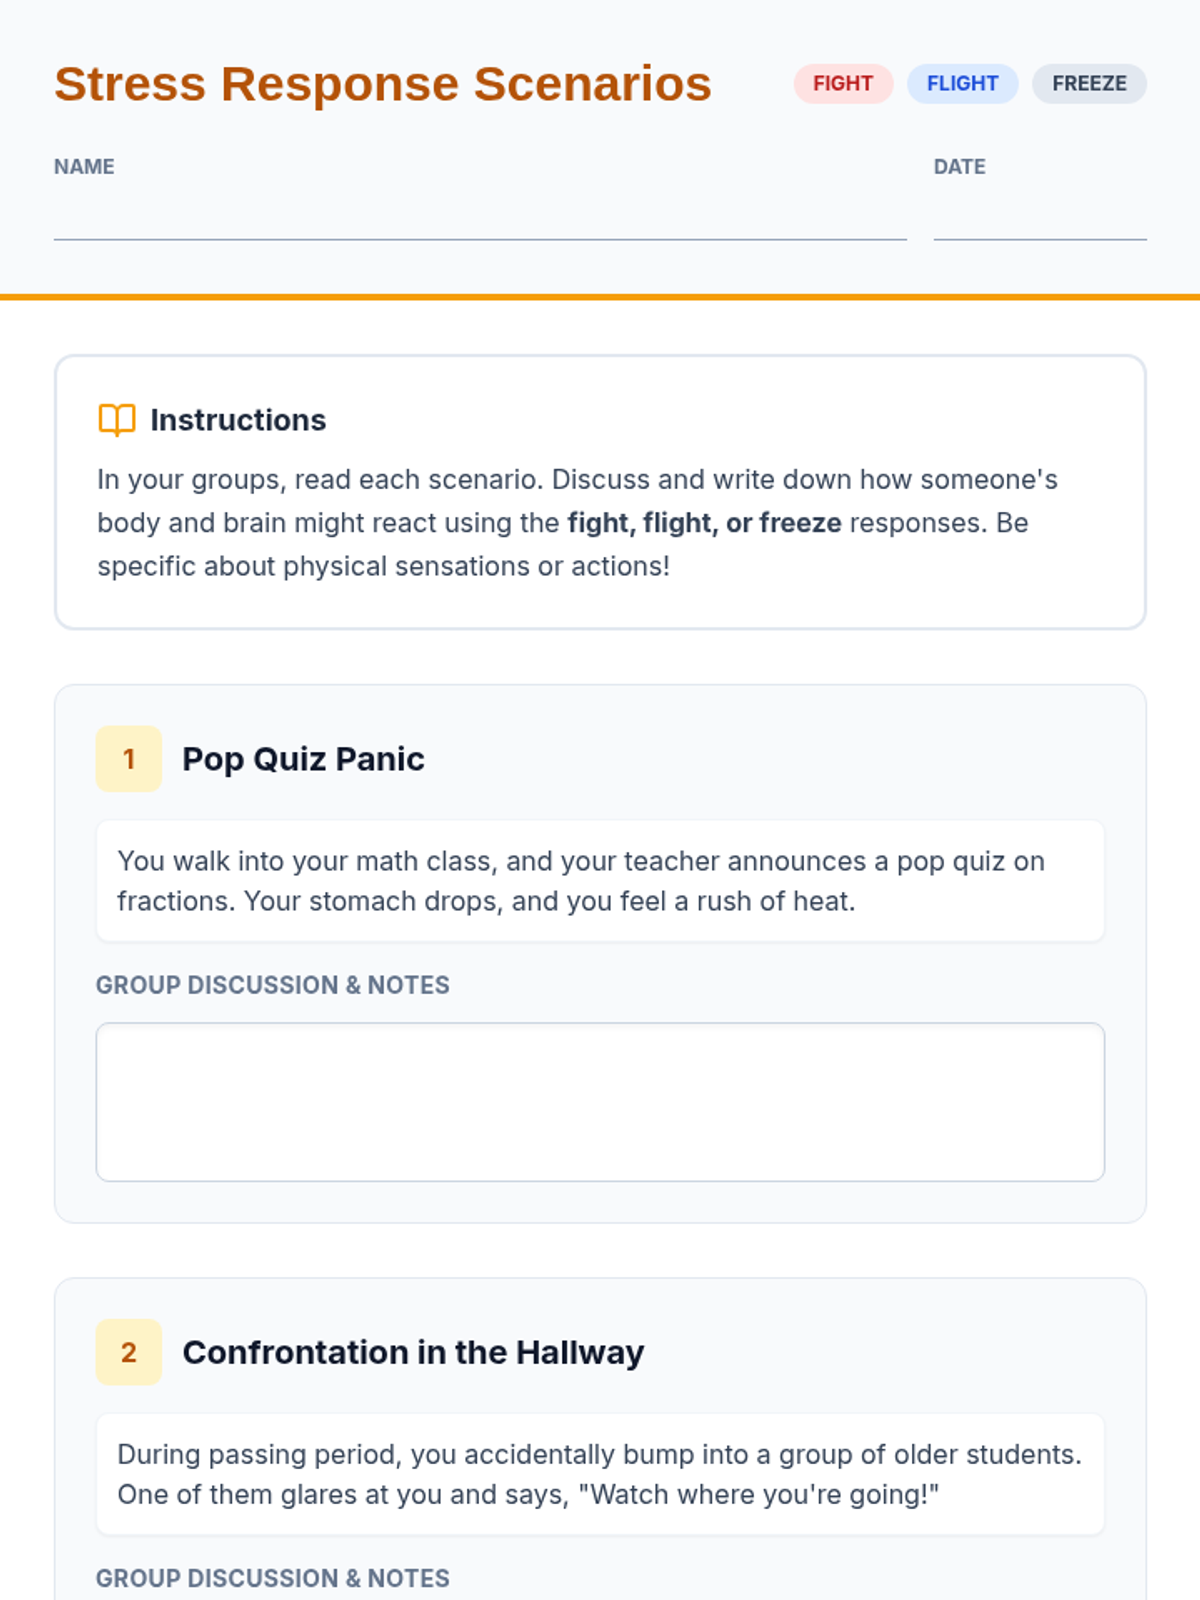Click the Stress Response Scenarios title

pyautogui.click(x=383, y=84)
